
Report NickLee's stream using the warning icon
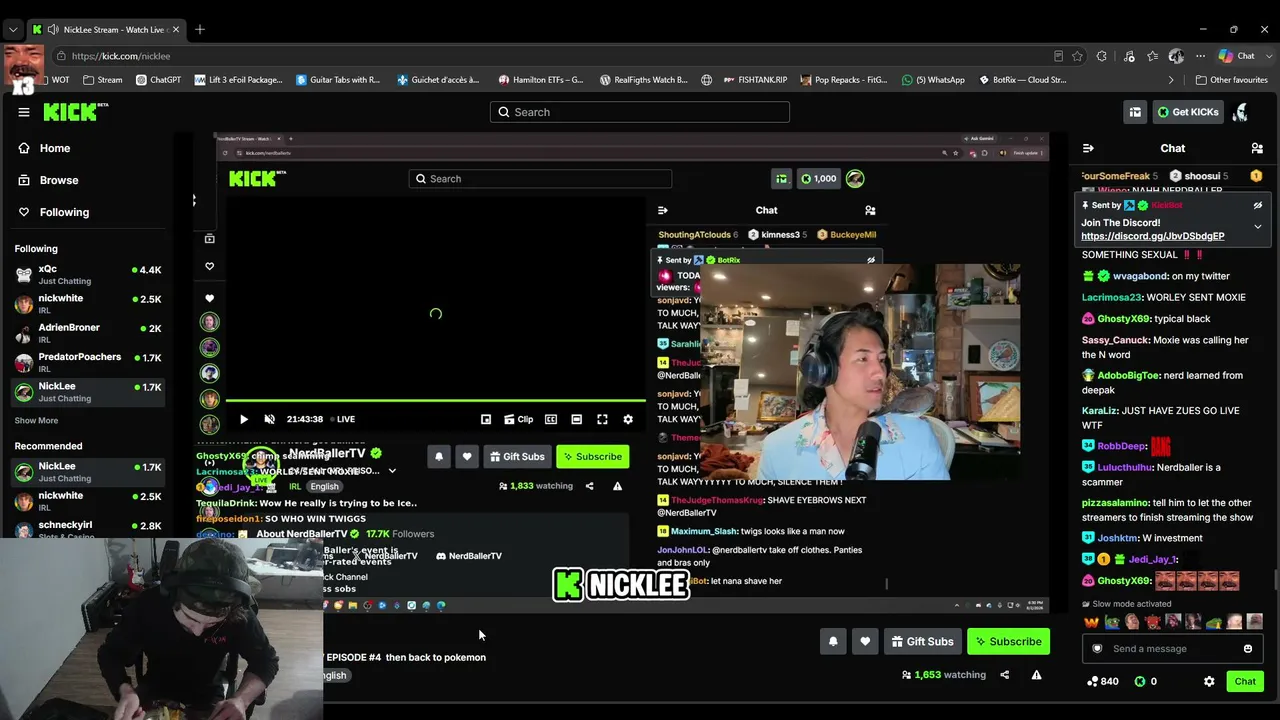click(x=1036, y=675)
